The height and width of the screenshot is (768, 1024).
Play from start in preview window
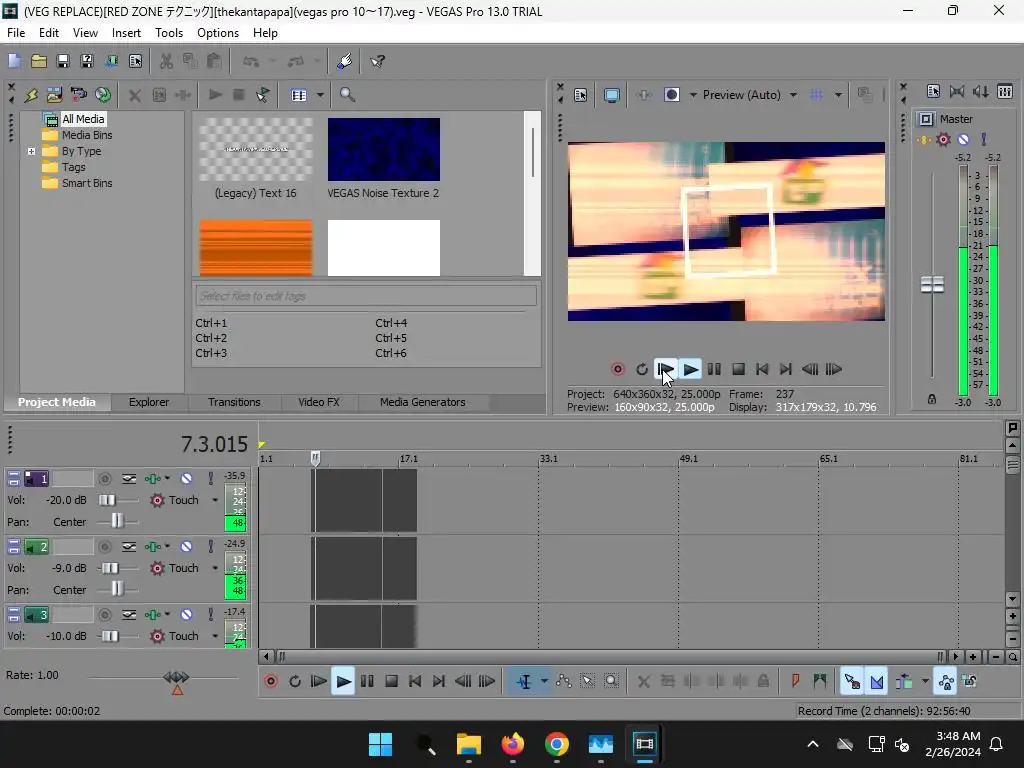pos(666,369)
